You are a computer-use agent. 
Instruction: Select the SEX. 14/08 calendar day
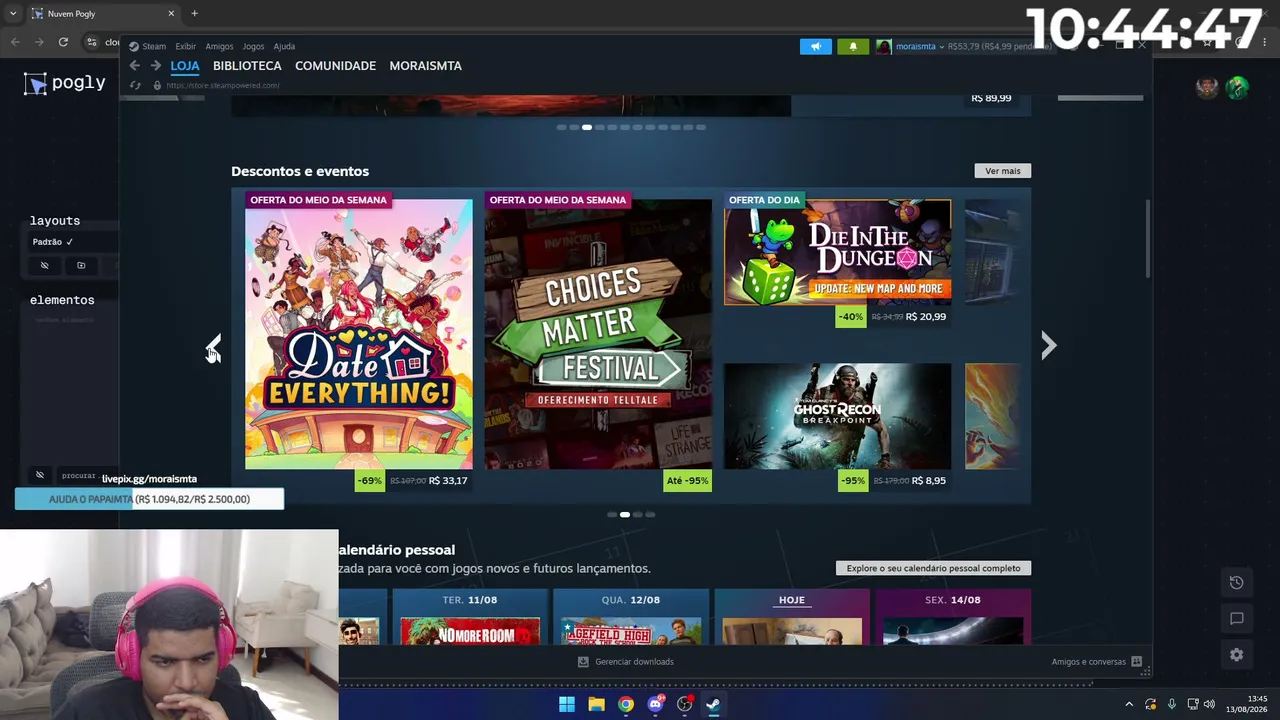click(x=953, y=600)
